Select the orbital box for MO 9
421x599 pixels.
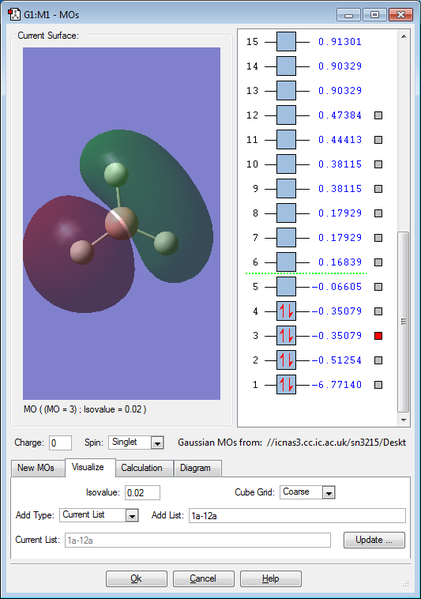(286, 189)
